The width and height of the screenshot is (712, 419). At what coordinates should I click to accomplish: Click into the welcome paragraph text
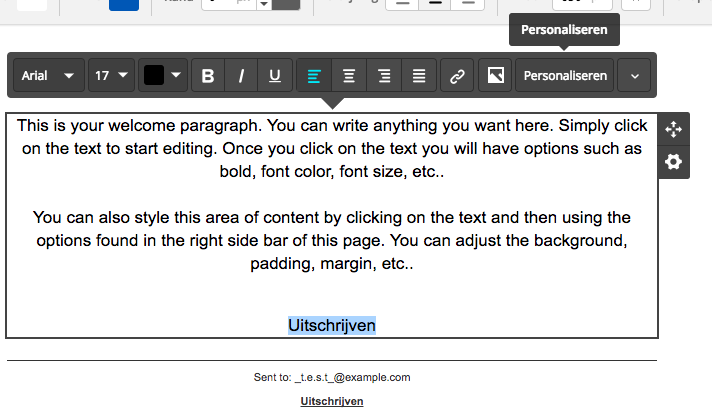tap(332, 150)
